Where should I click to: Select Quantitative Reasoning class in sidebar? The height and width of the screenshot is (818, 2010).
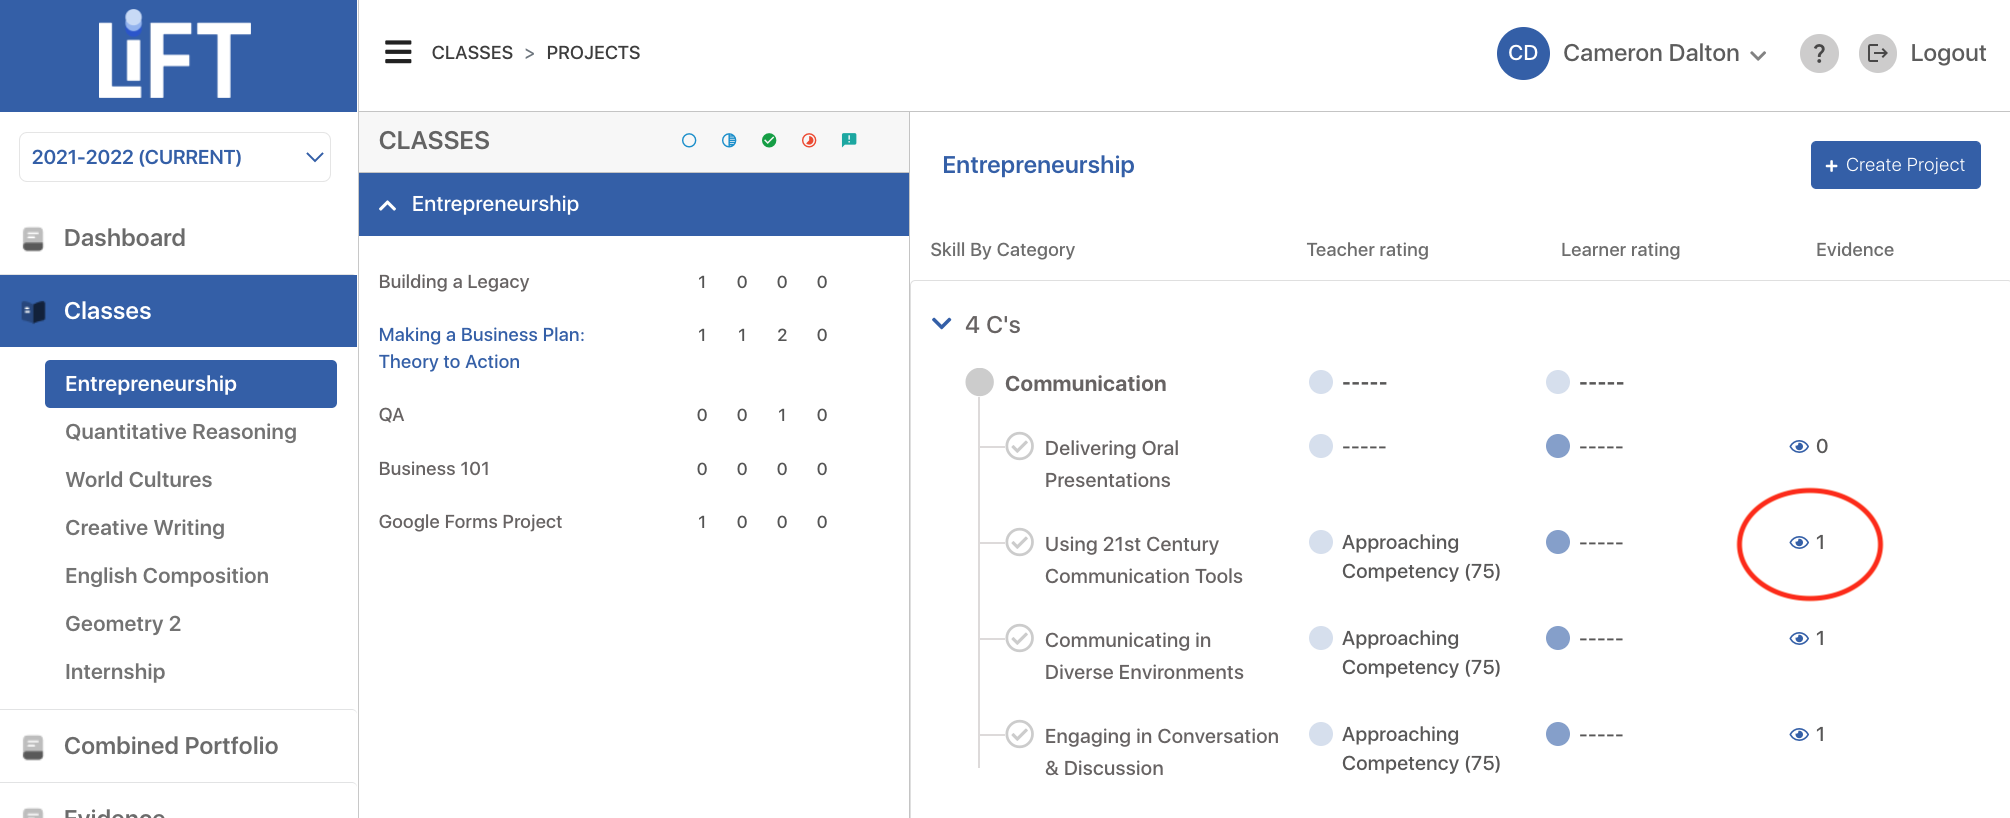coord(181,432)
